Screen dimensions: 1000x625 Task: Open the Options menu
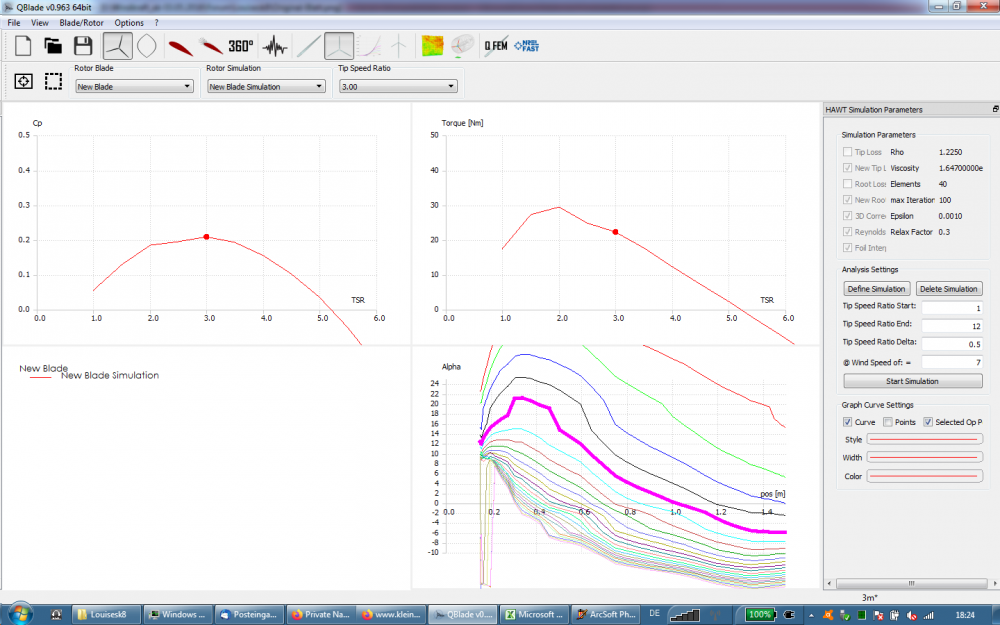pos(129,22)
